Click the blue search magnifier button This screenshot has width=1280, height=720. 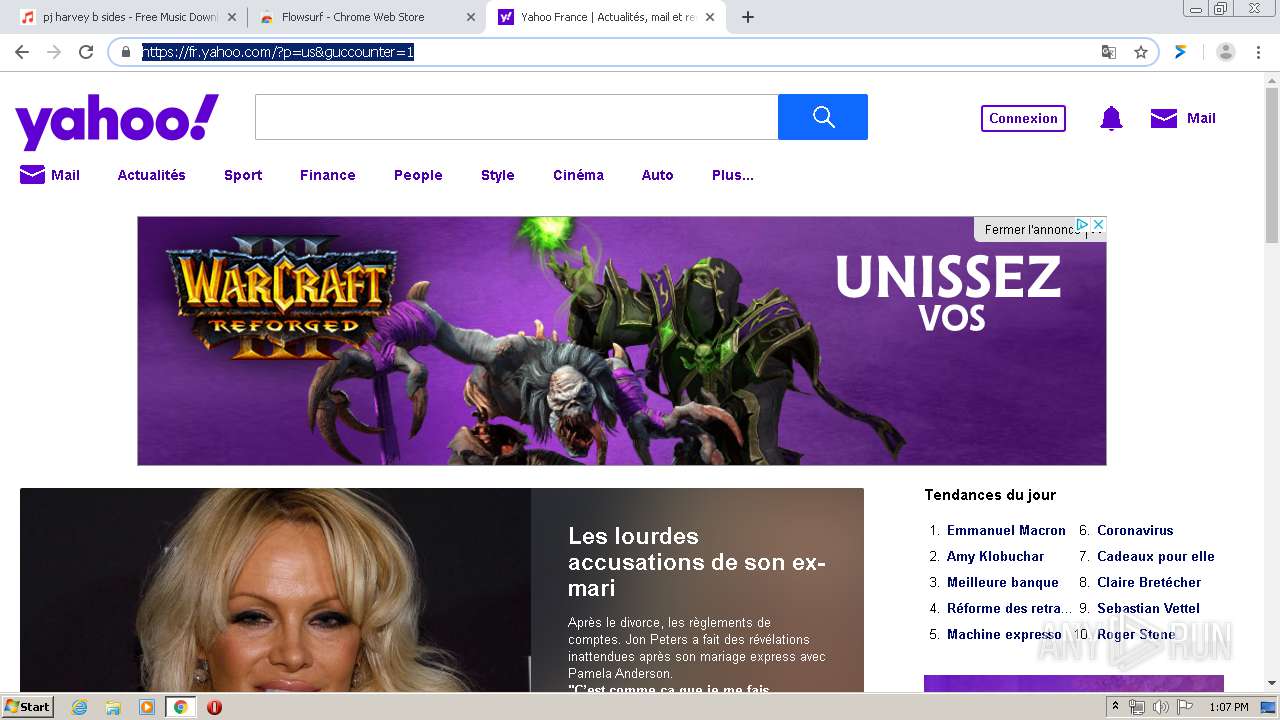click(823, 117)
